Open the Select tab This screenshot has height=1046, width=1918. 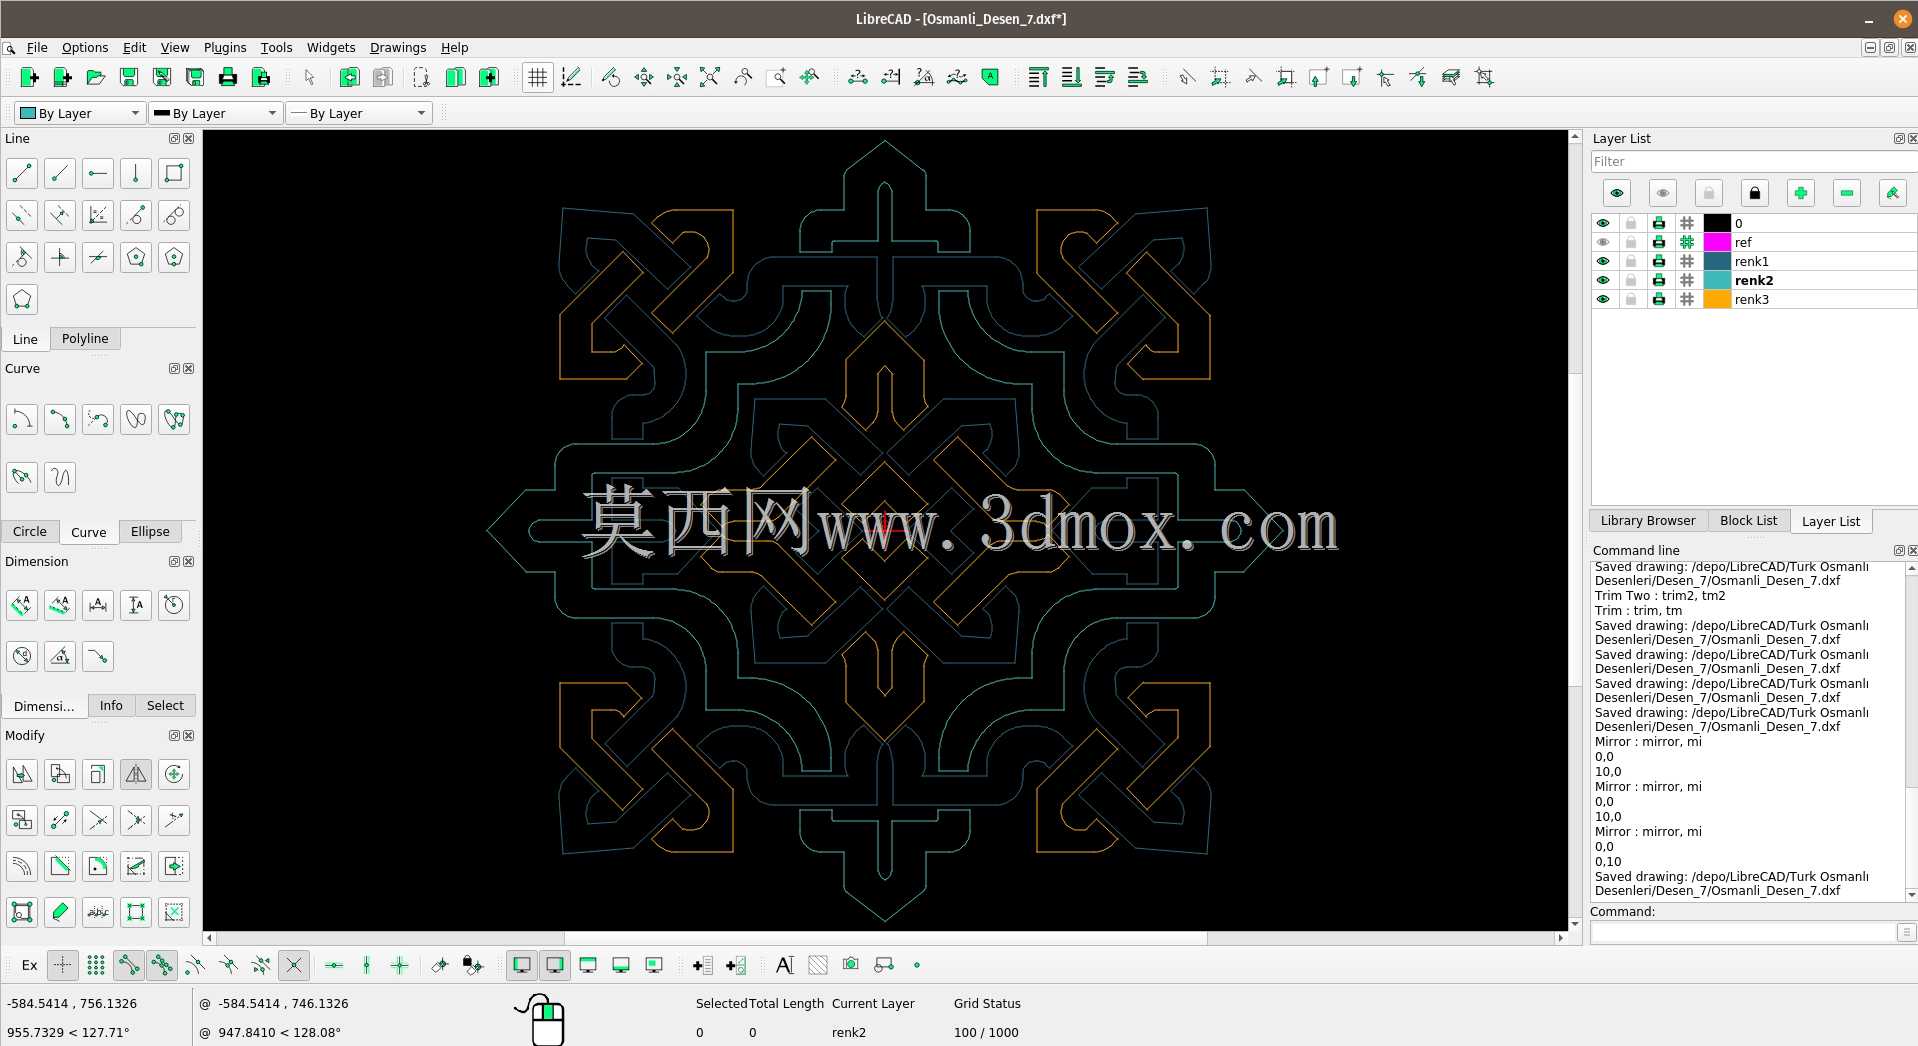pos(165,706)
